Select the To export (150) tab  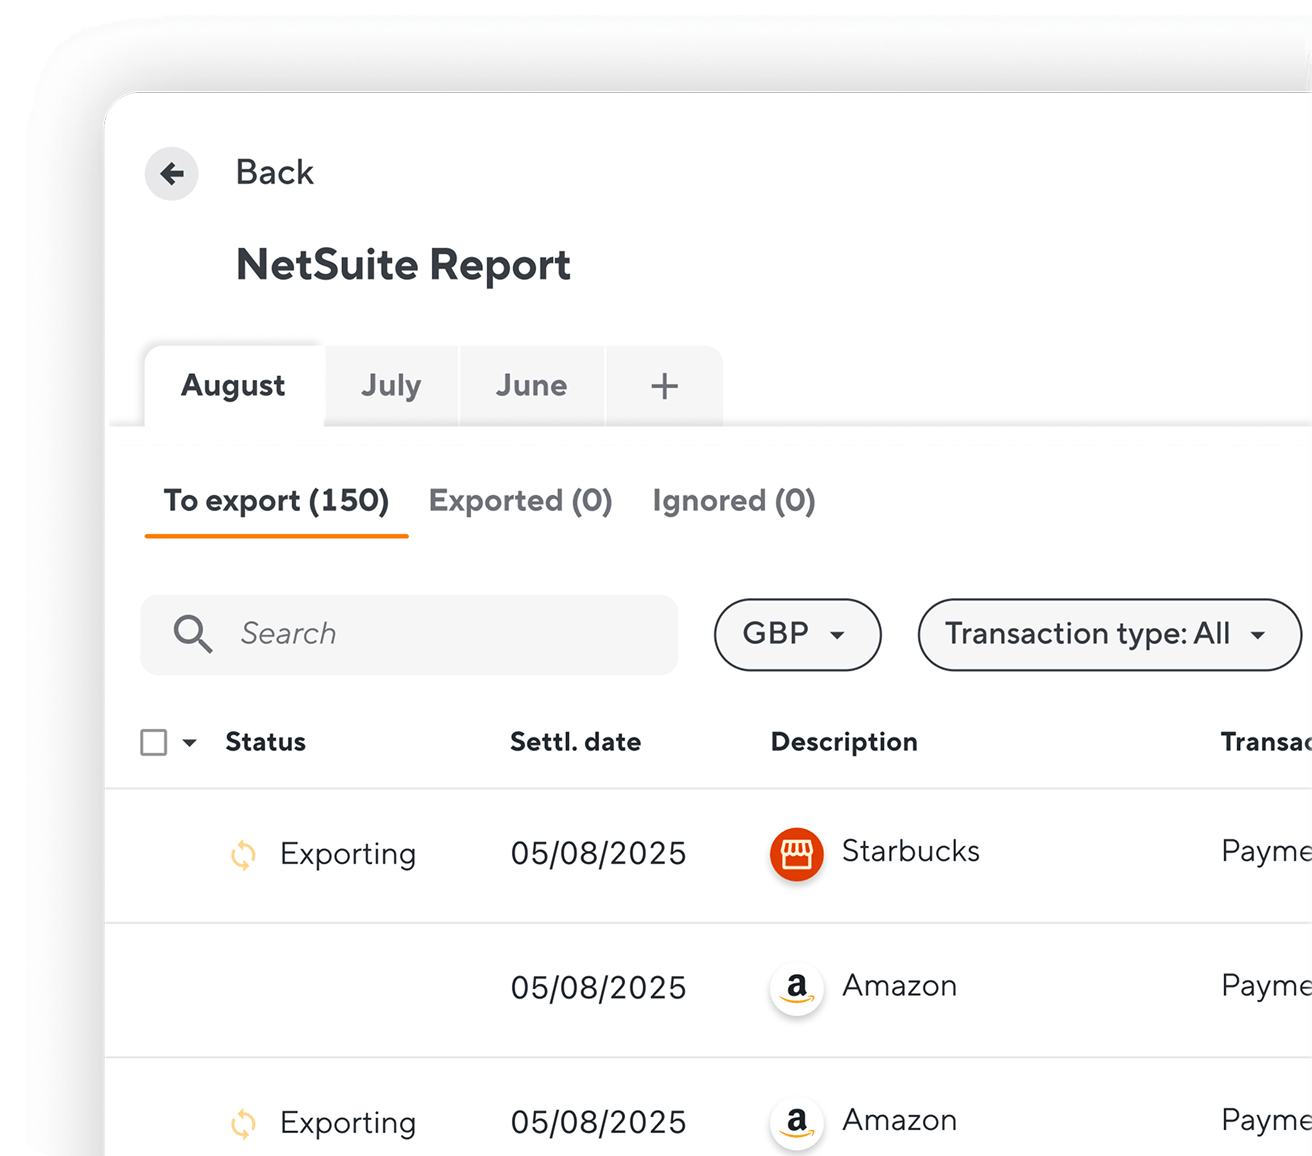276,501
